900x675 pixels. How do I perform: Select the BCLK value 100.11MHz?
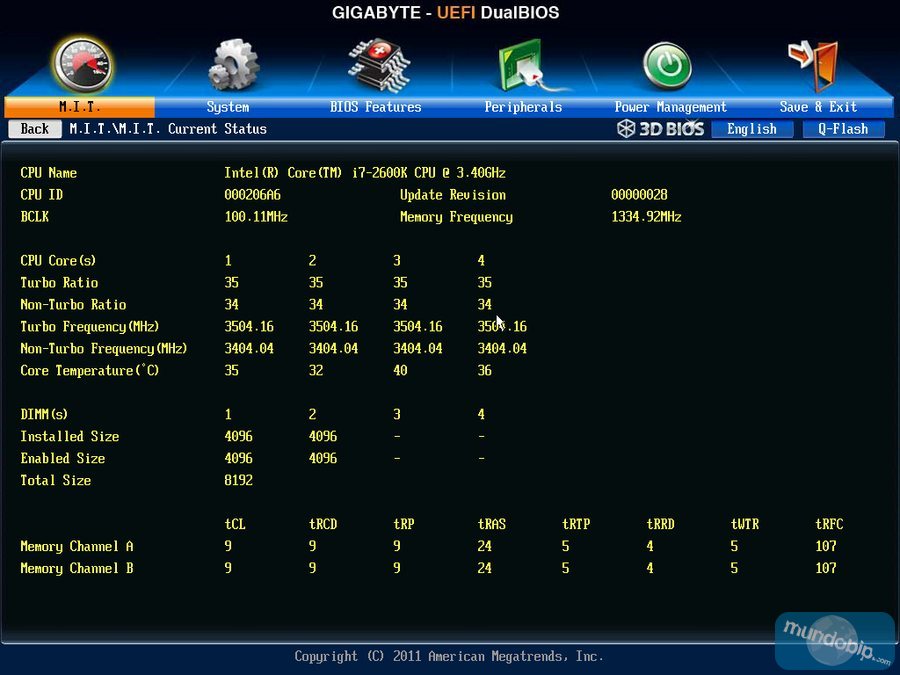(256, 217)
